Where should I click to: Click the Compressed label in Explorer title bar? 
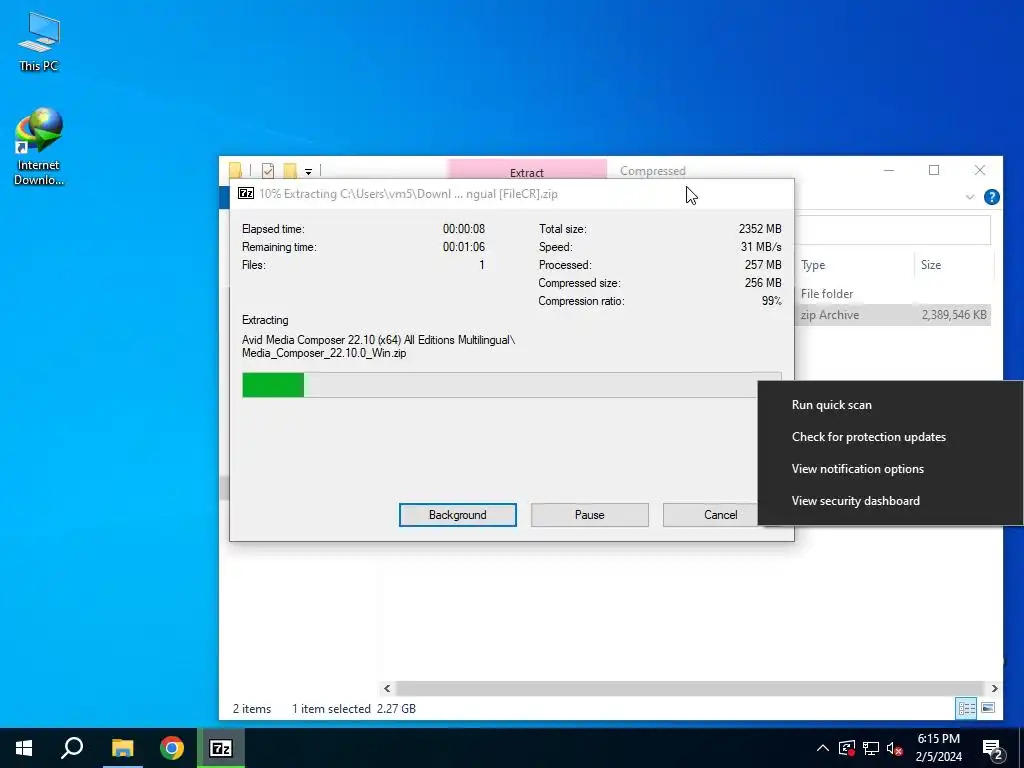(x=652, y=170)
